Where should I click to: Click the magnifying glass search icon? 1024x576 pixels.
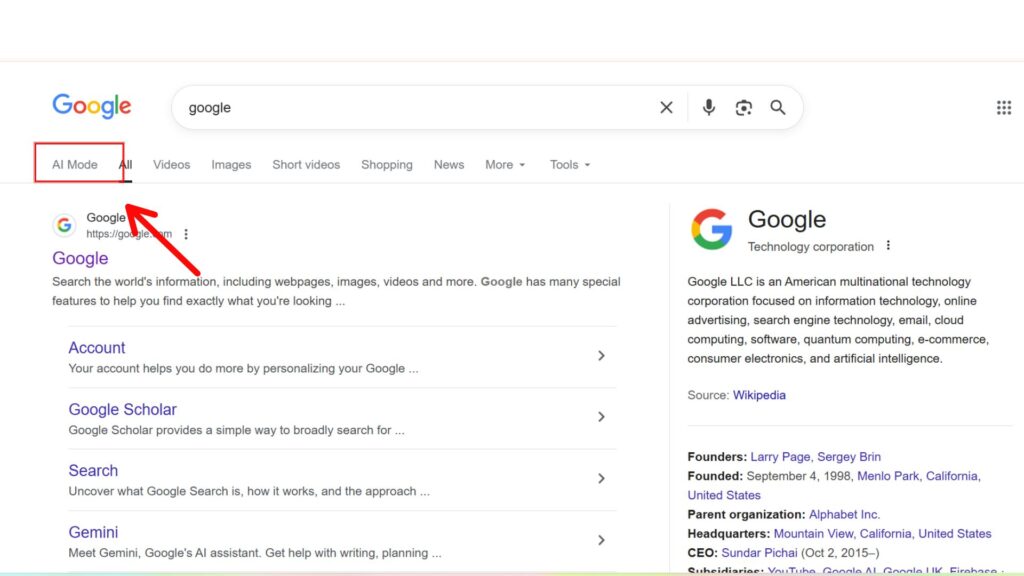click(x=778, y=108)
